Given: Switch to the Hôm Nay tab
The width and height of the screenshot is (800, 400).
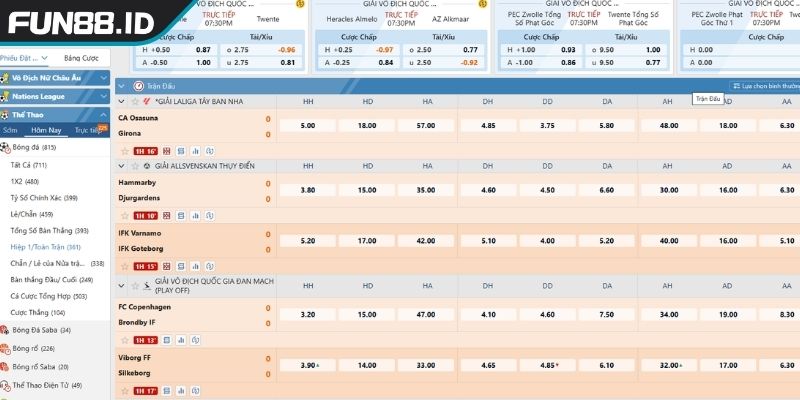Looking at the screenshot, I should point(45,130).
